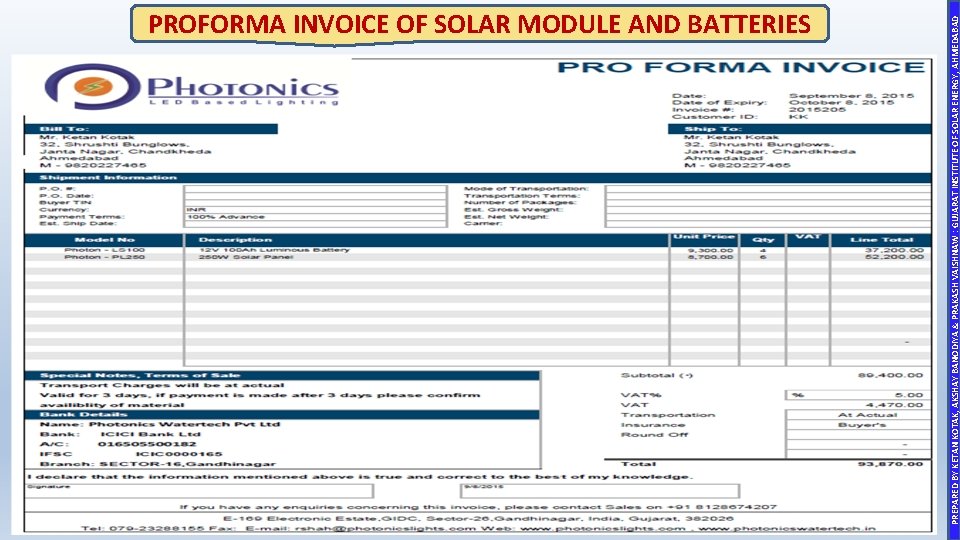The image size is (960, 540).
Task: Click the E-169 Electronic Estate address line
Action: point(478,519)
